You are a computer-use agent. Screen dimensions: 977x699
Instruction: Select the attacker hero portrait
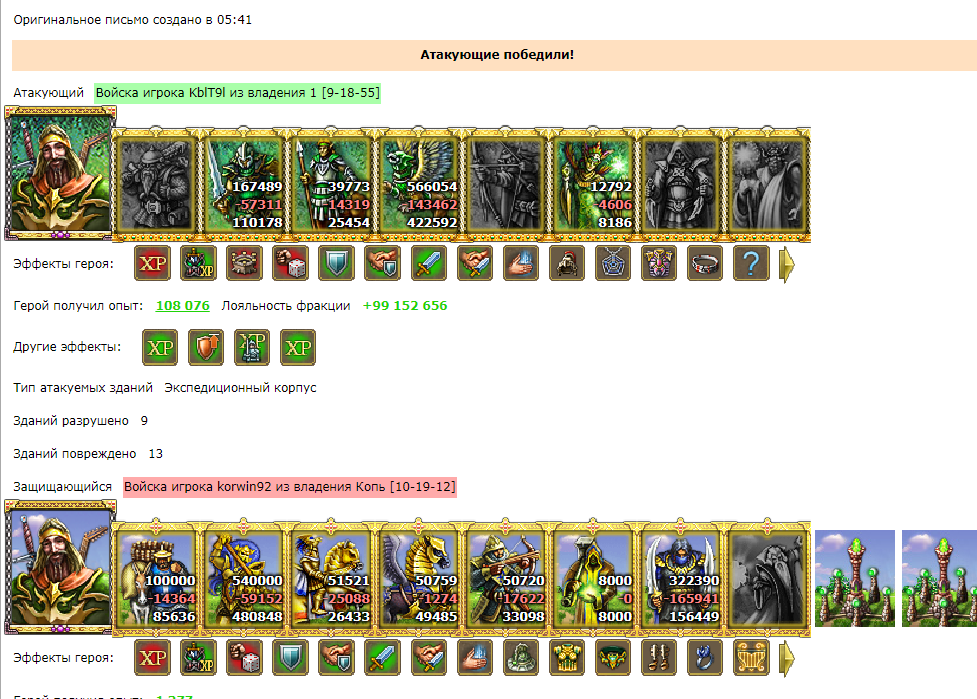[59, 173]
